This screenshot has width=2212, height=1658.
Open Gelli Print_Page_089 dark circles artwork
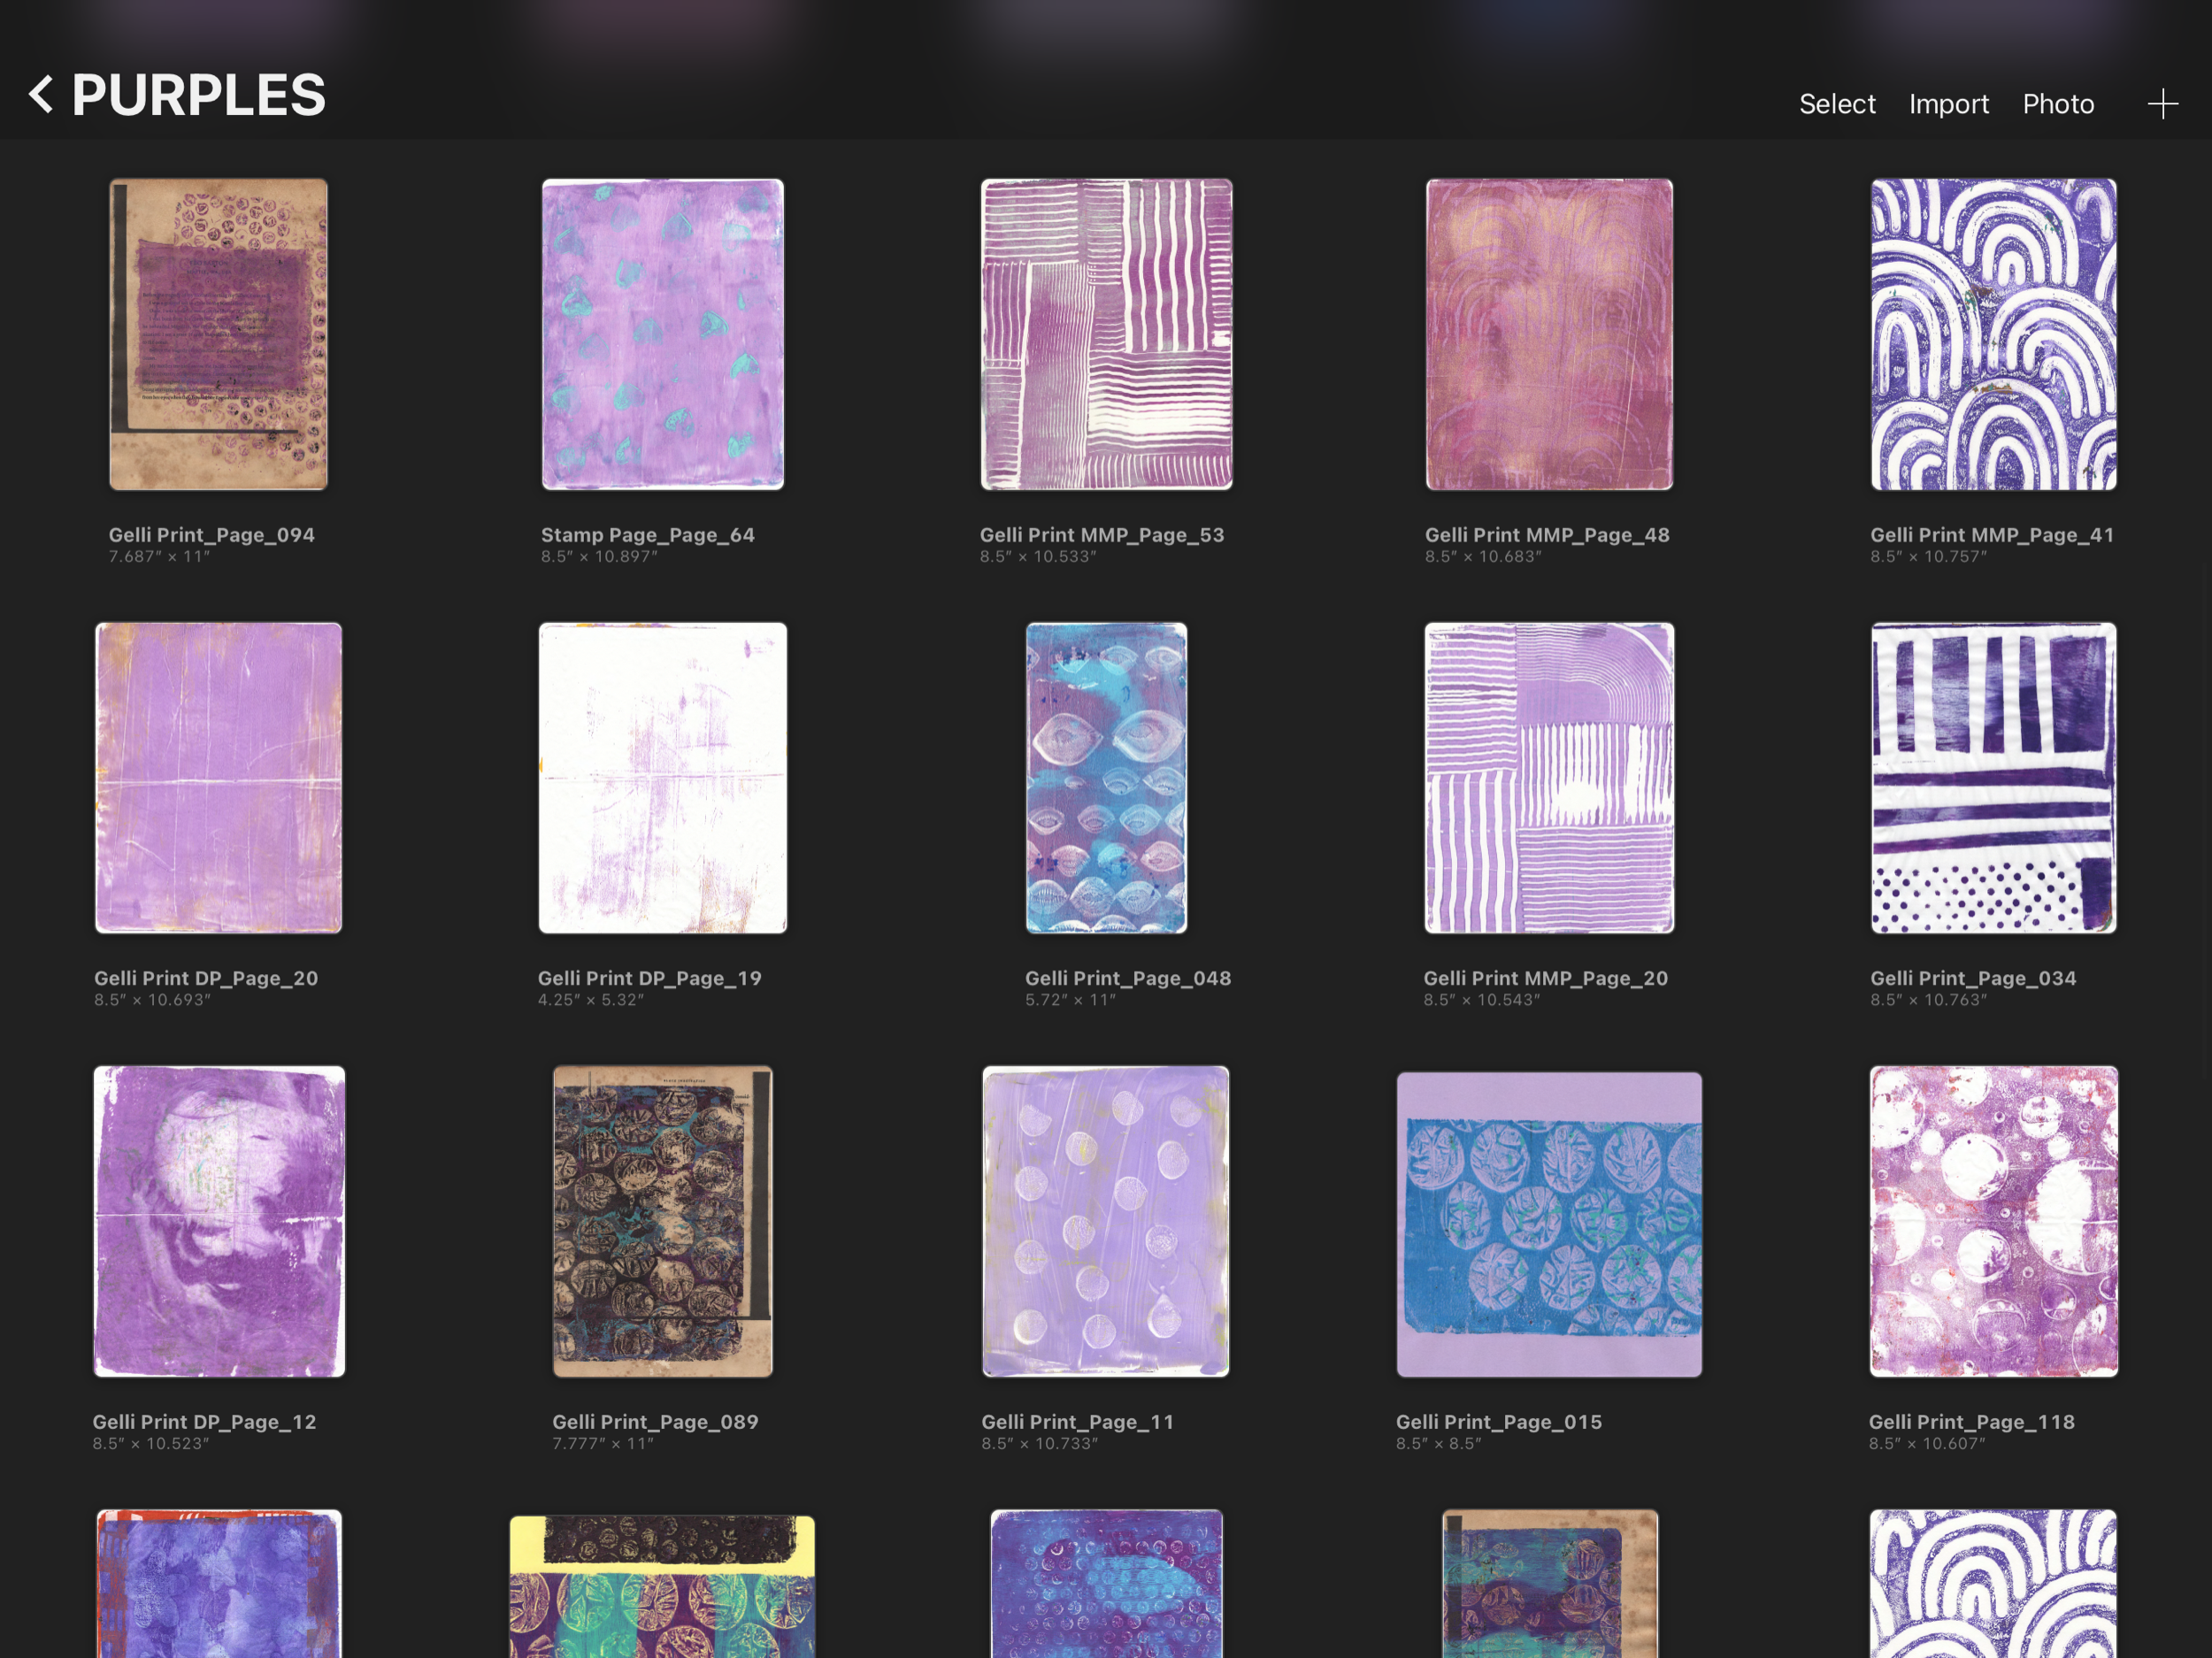point(662,1221)
